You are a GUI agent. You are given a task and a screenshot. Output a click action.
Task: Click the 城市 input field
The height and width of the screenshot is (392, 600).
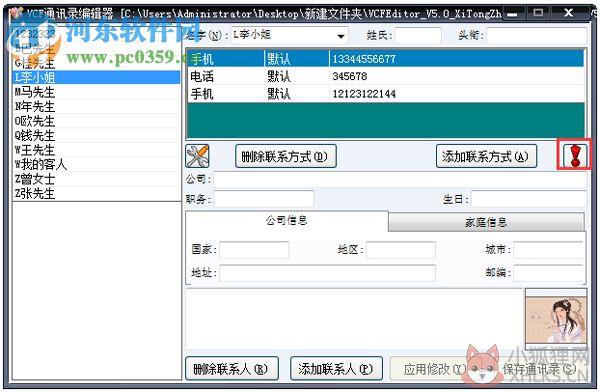pyautogui.click(x=548, y=250)
